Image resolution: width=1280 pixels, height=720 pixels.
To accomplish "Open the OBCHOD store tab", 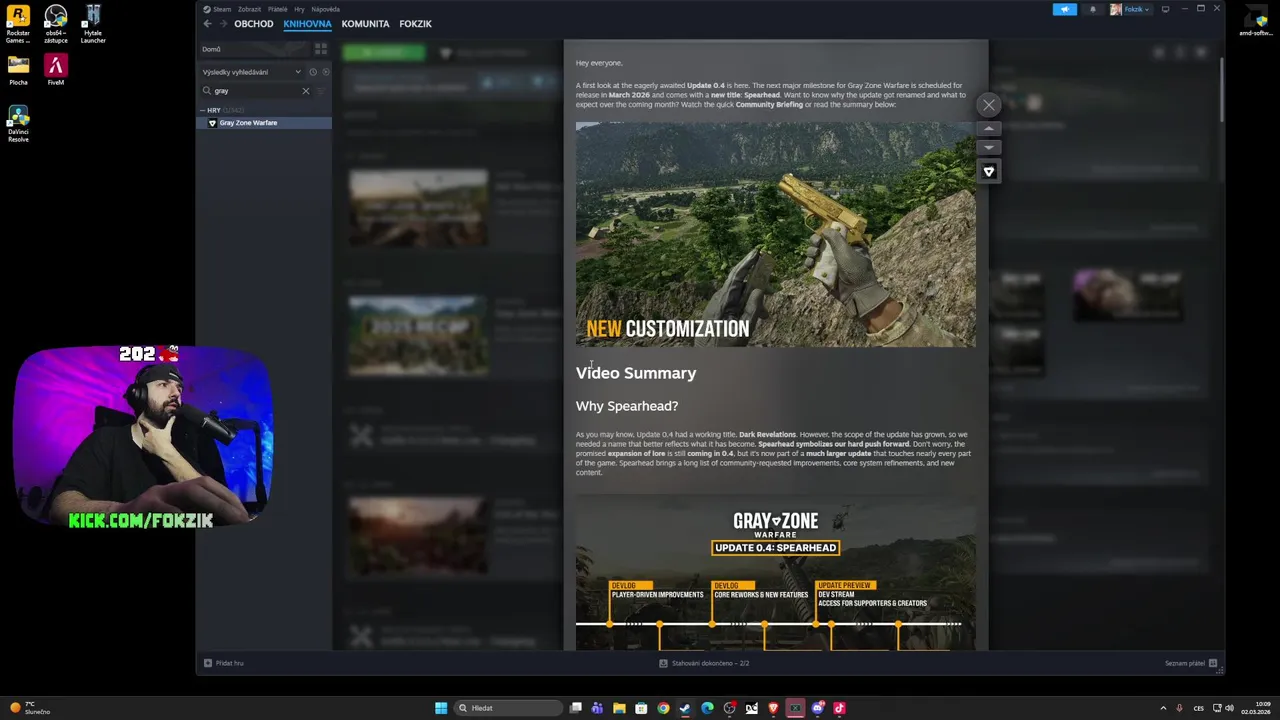I will (x=253, y=24).
